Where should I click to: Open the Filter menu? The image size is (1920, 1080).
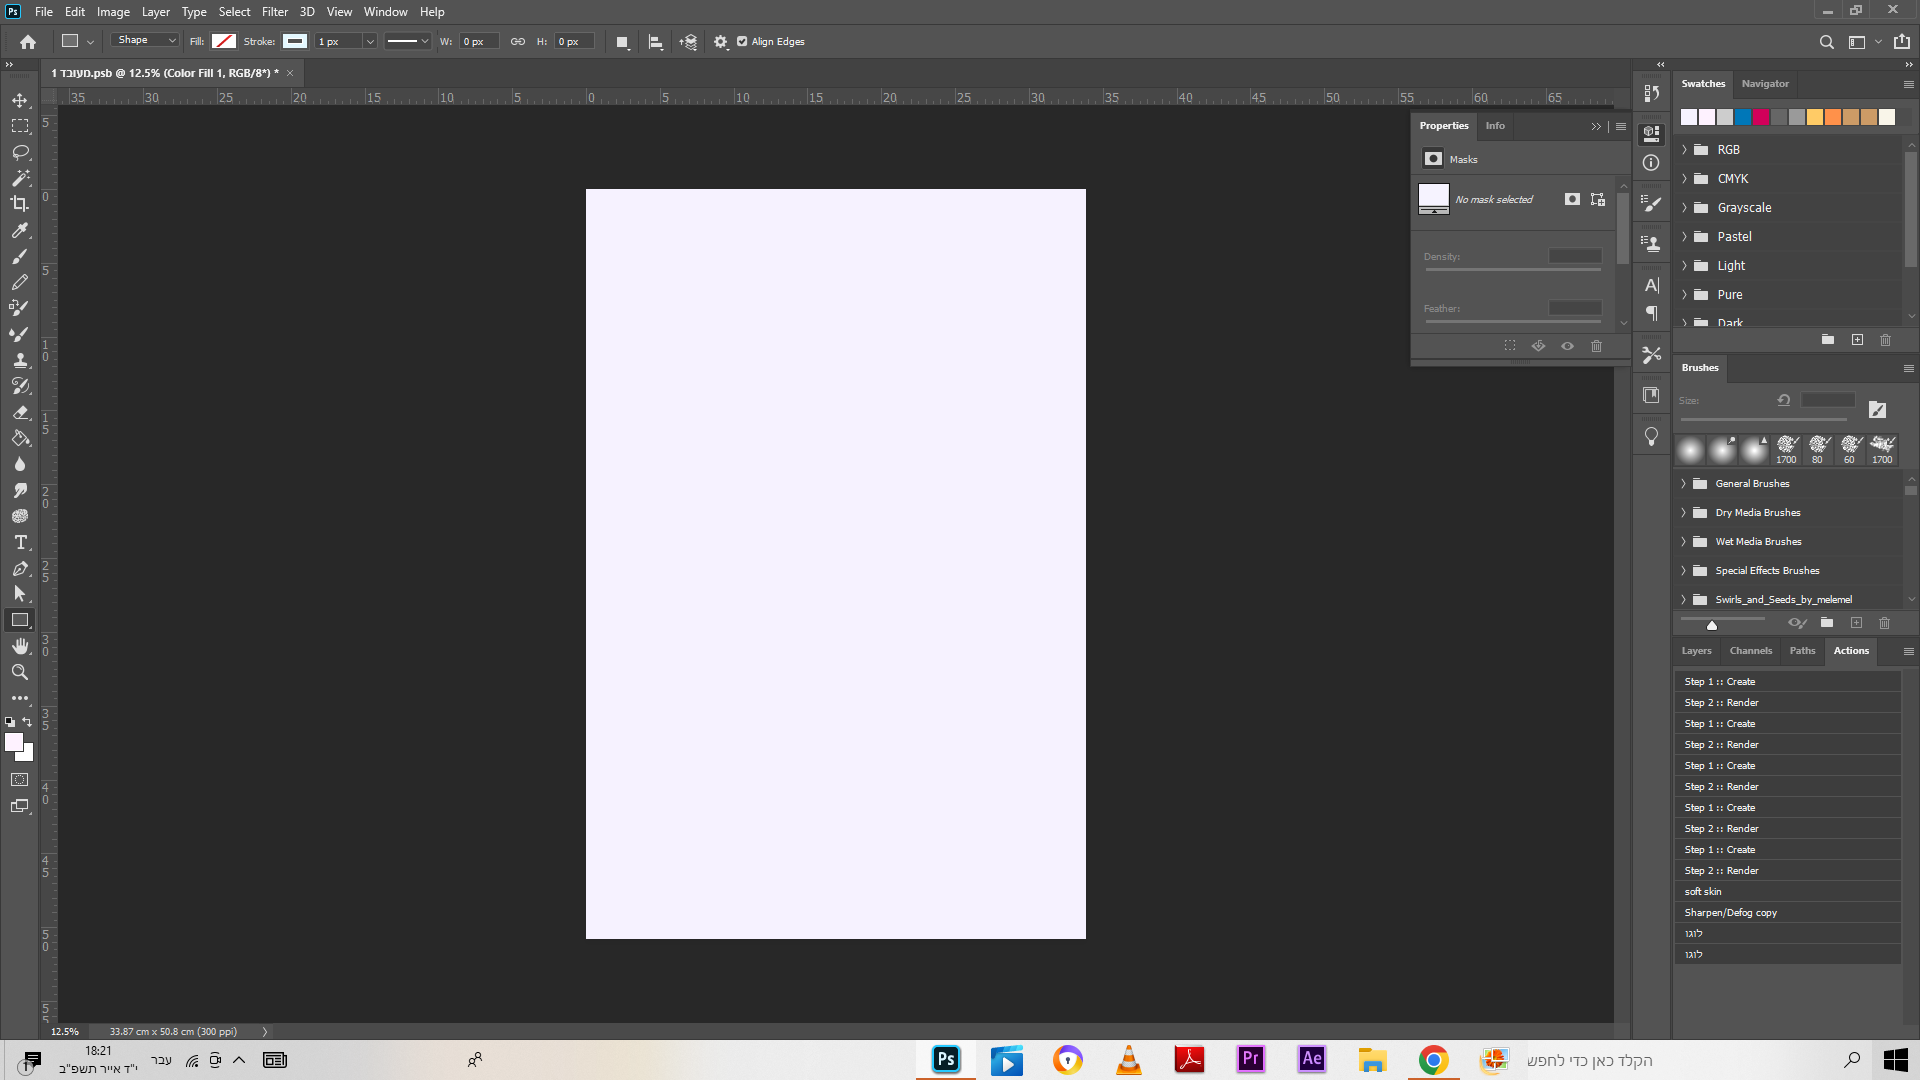[274, 12]
